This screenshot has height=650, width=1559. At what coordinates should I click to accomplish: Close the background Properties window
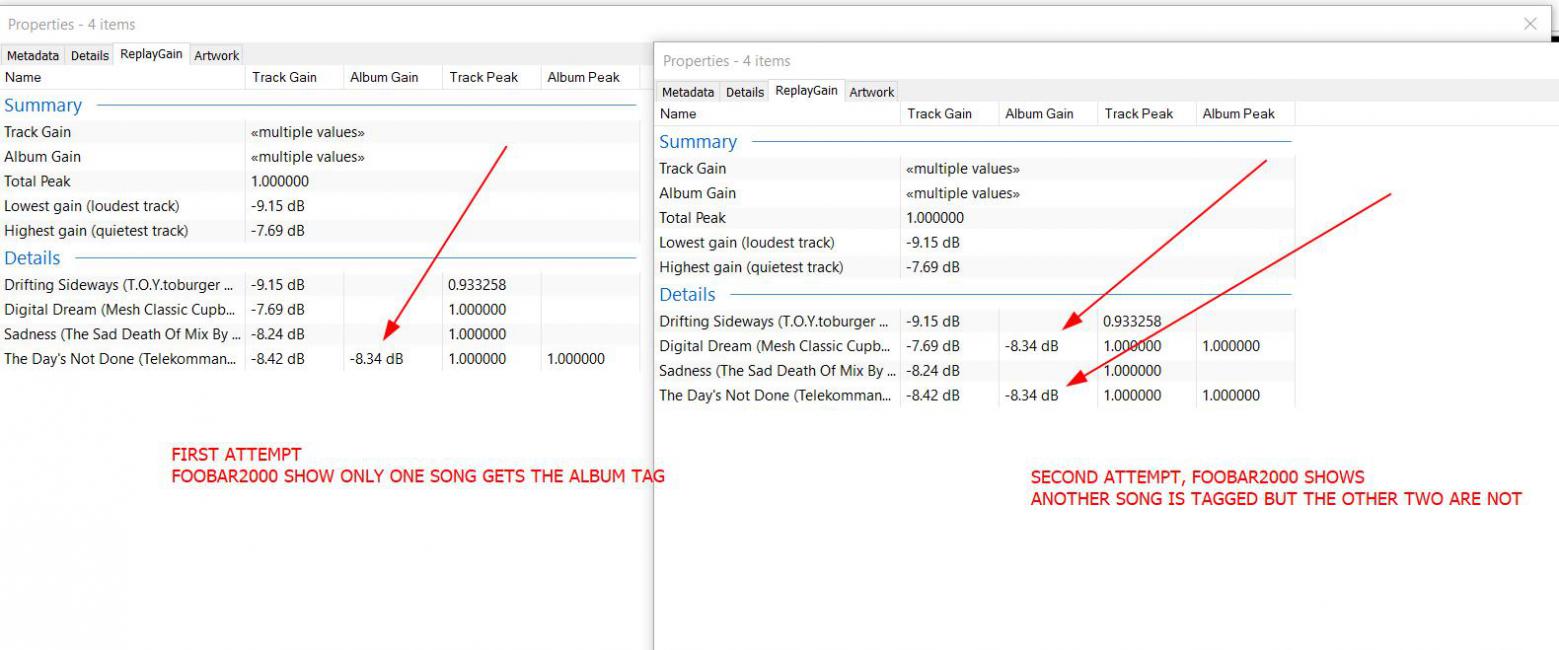1529,24
